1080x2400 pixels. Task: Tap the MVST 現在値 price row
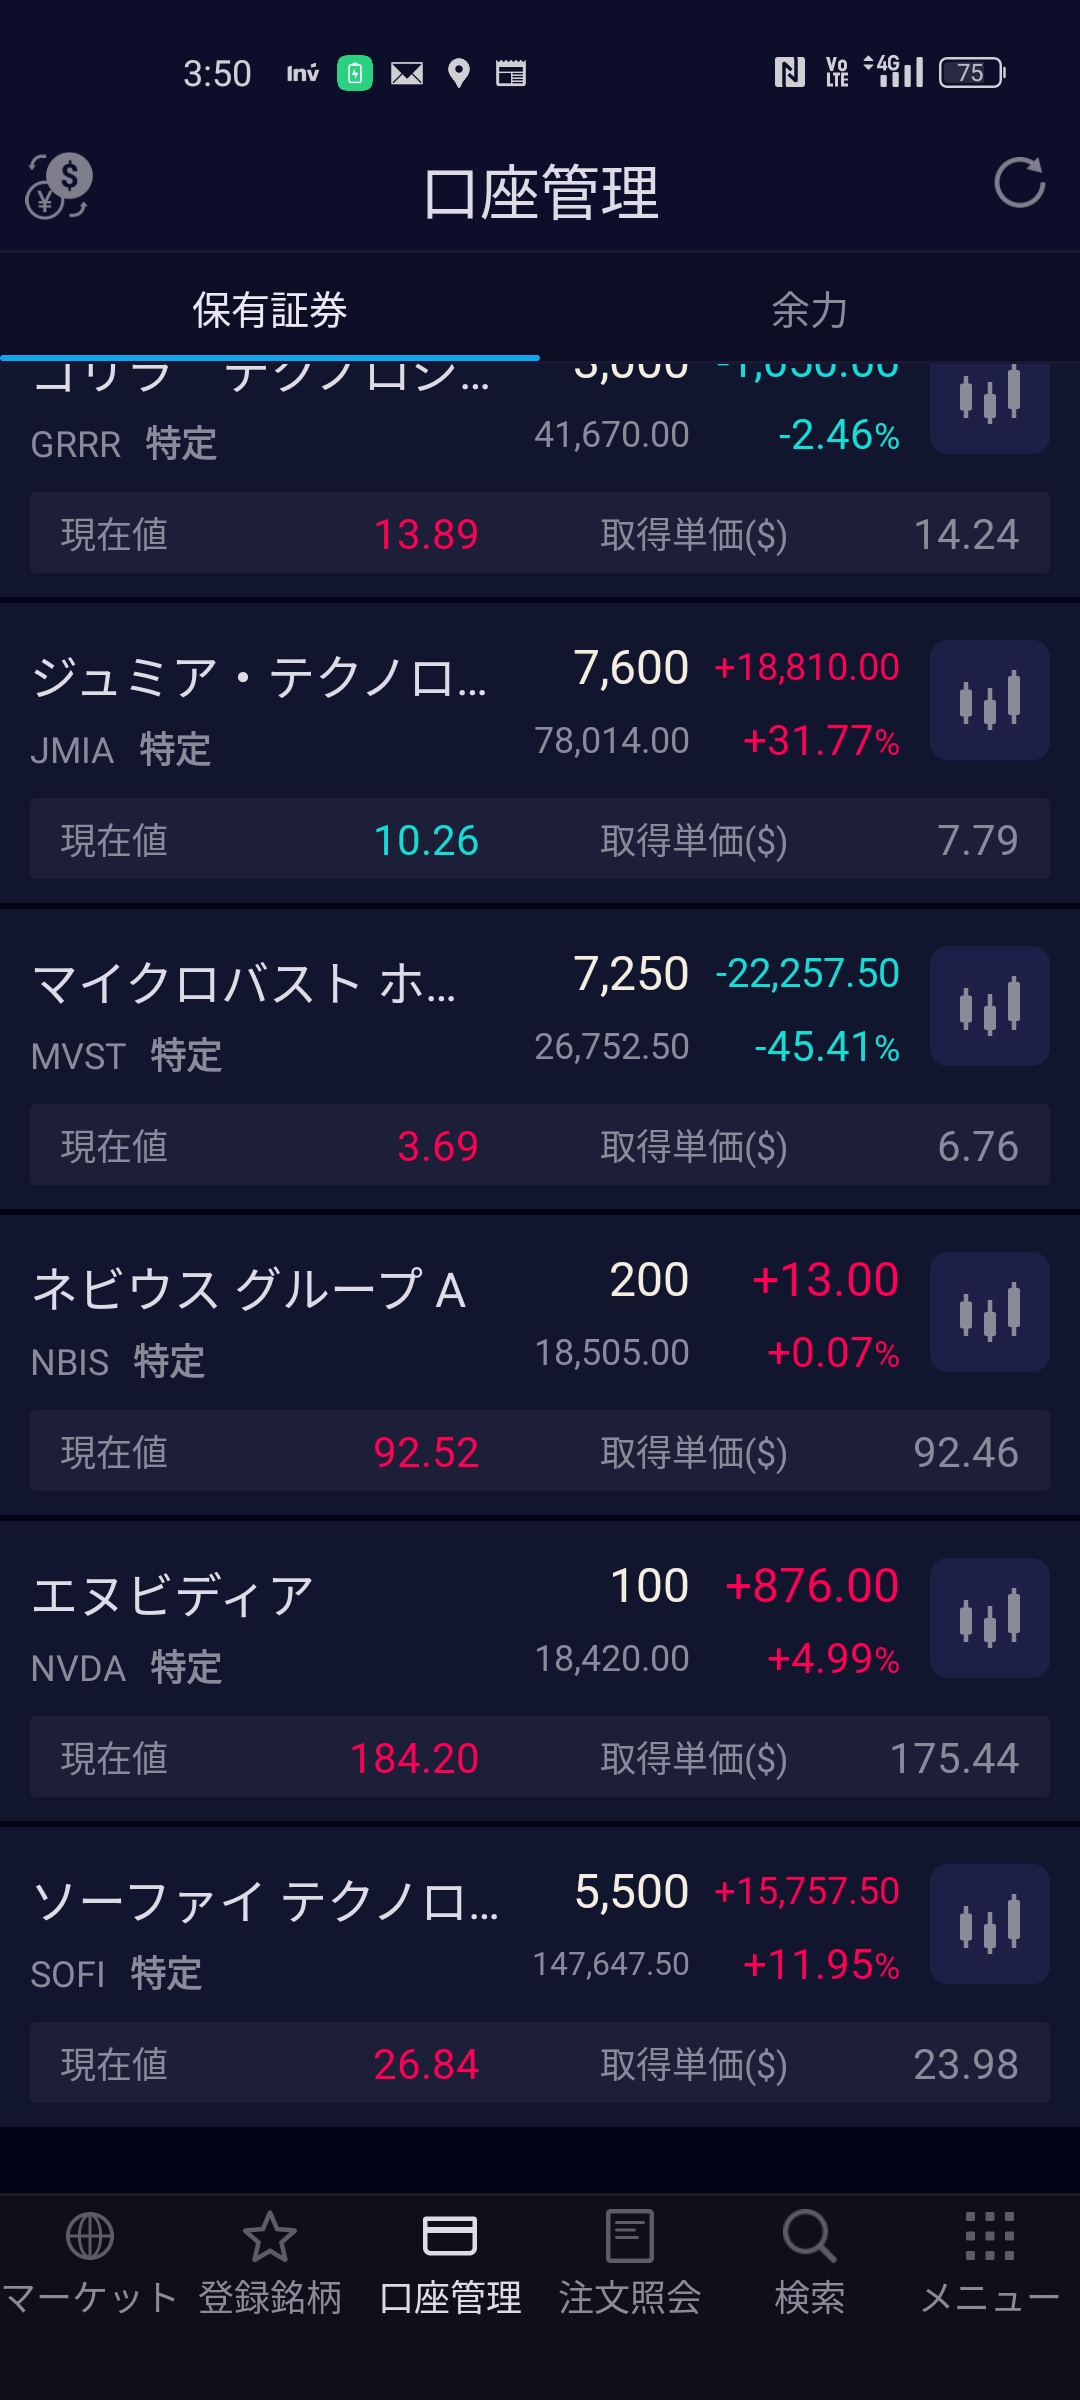coord(270,1146)
